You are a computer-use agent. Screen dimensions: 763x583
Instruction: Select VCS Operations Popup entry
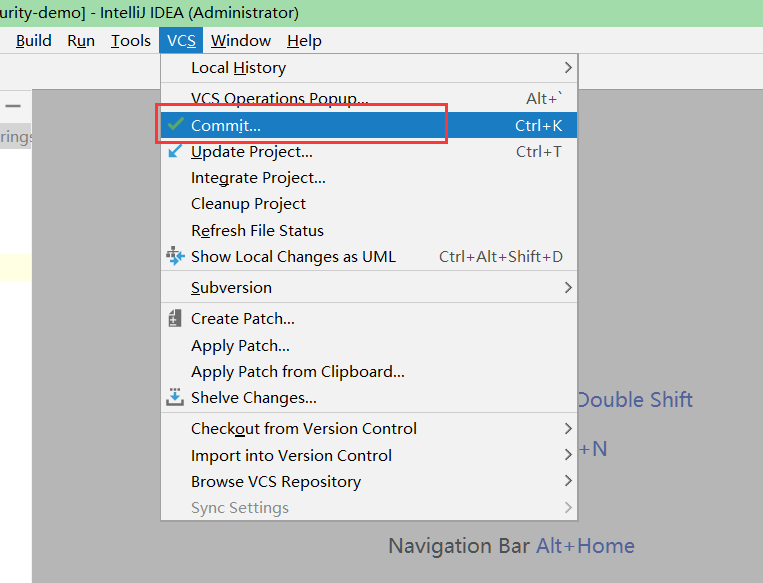pyautogui.click(x=369, y=98)
